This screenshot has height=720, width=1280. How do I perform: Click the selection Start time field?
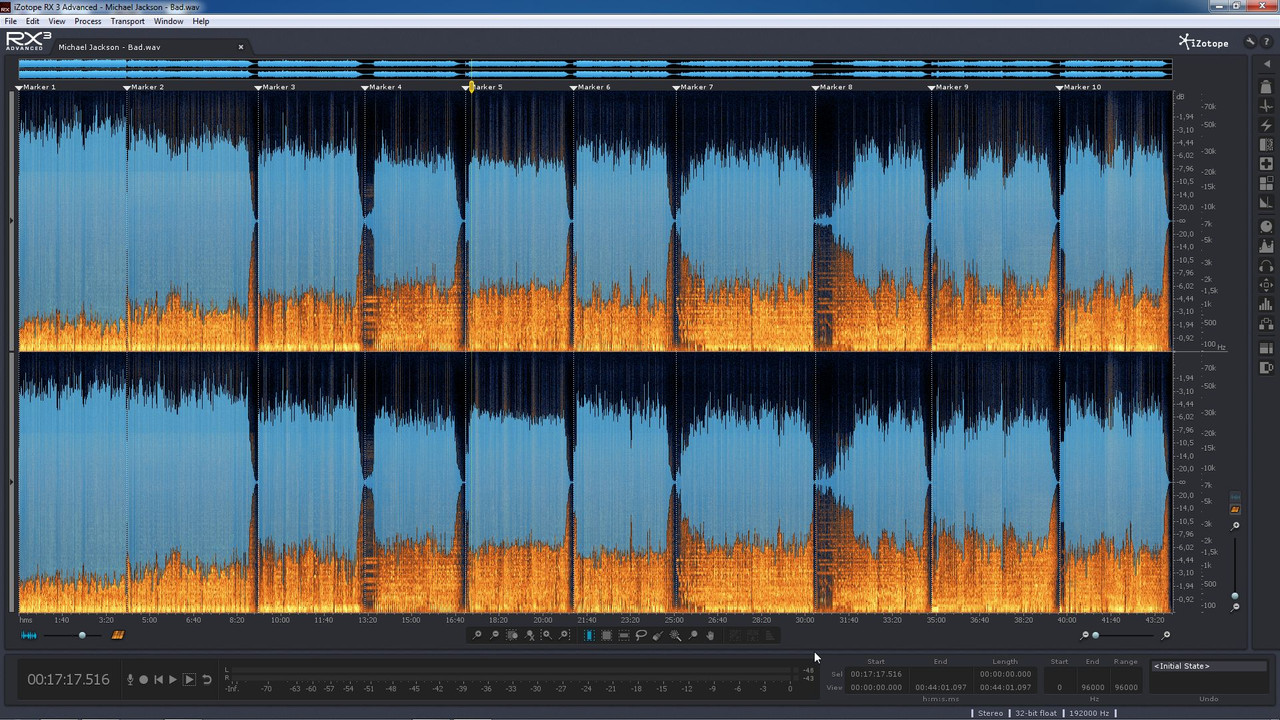(x=876, y=674)
